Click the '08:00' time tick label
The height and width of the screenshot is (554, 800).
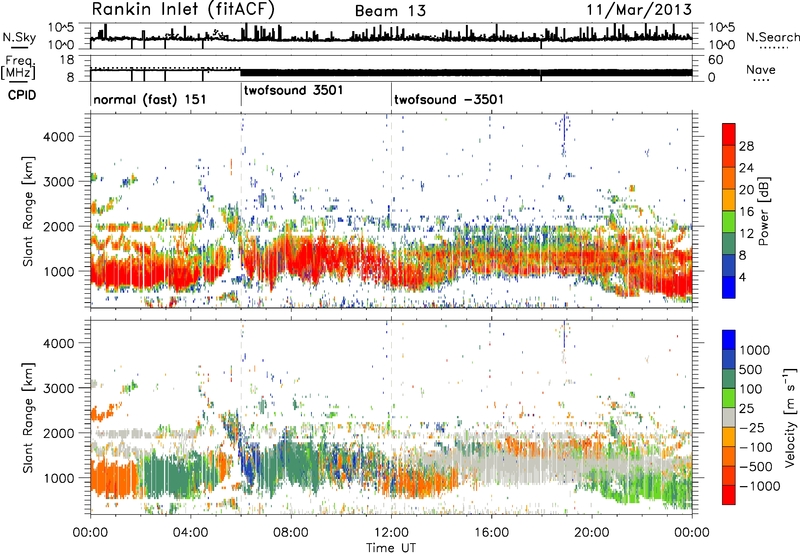291,533
